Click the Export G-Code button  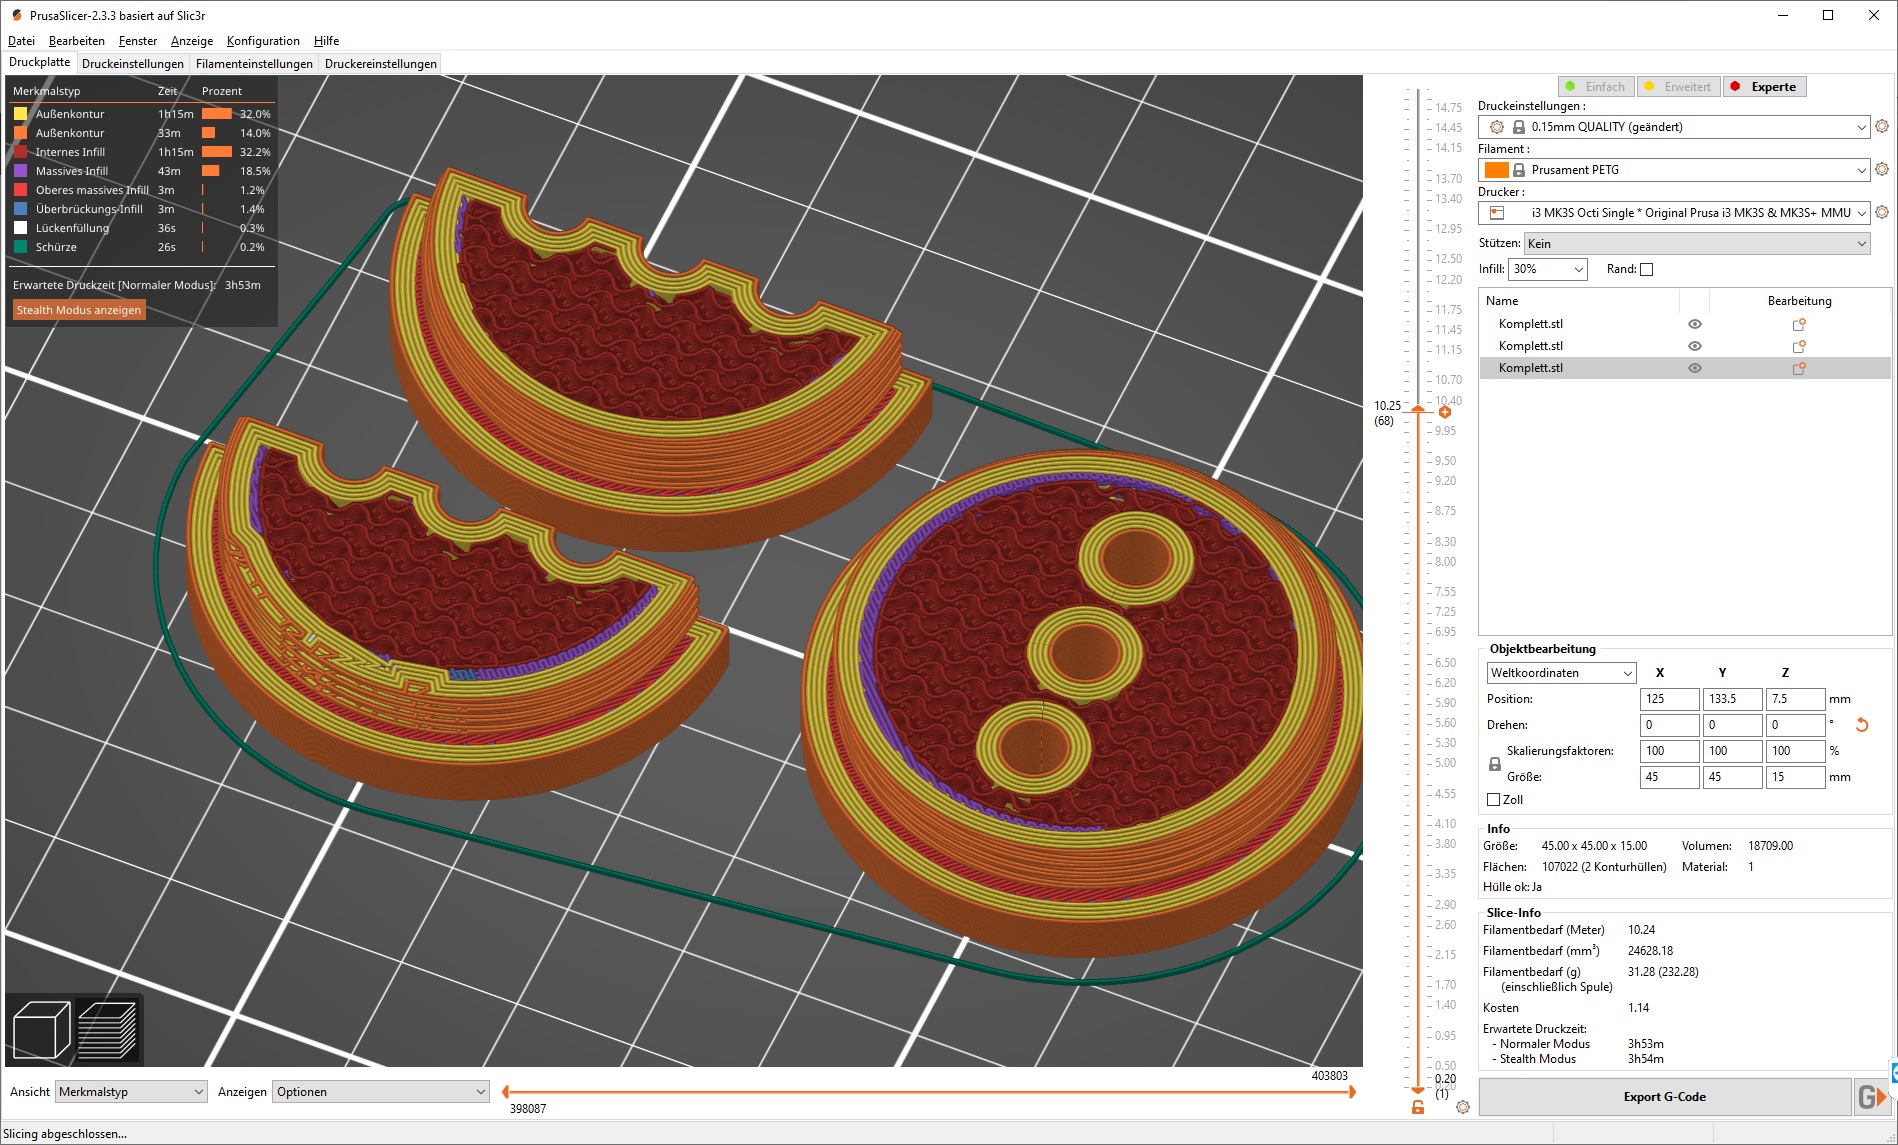[1665, 1096]
